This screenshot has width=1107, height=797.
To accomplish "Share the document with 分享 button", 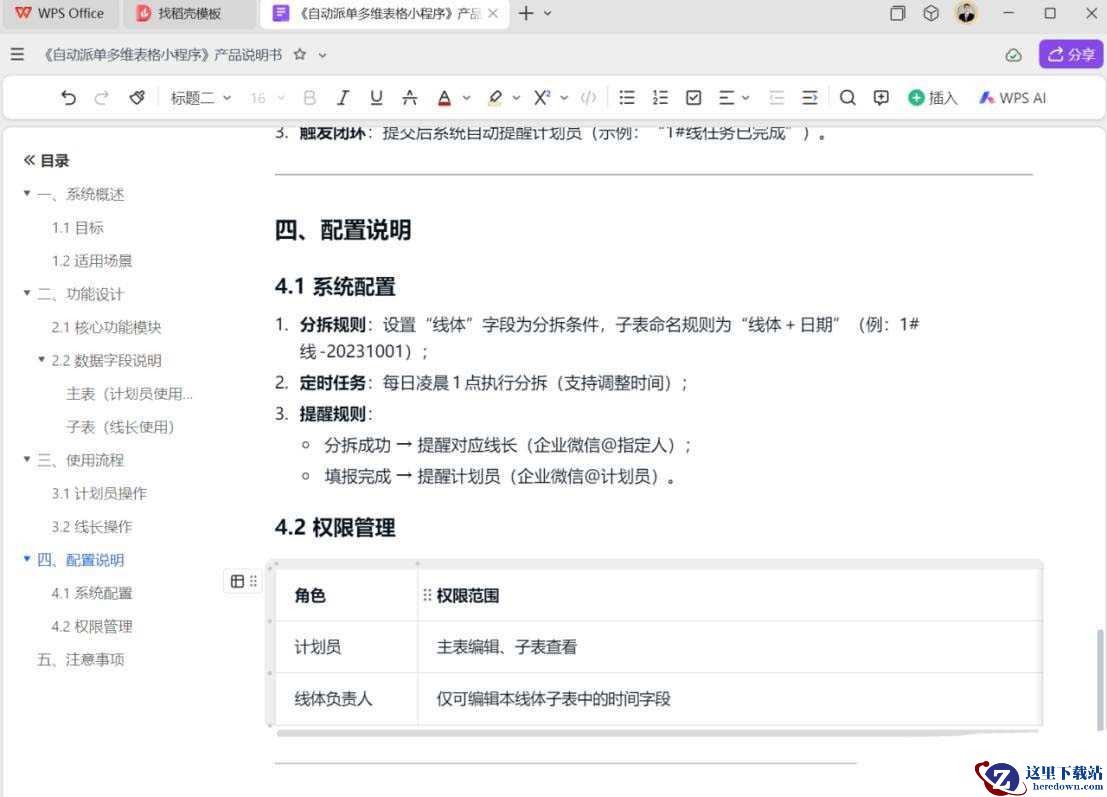I will [x=1070, y=54].
